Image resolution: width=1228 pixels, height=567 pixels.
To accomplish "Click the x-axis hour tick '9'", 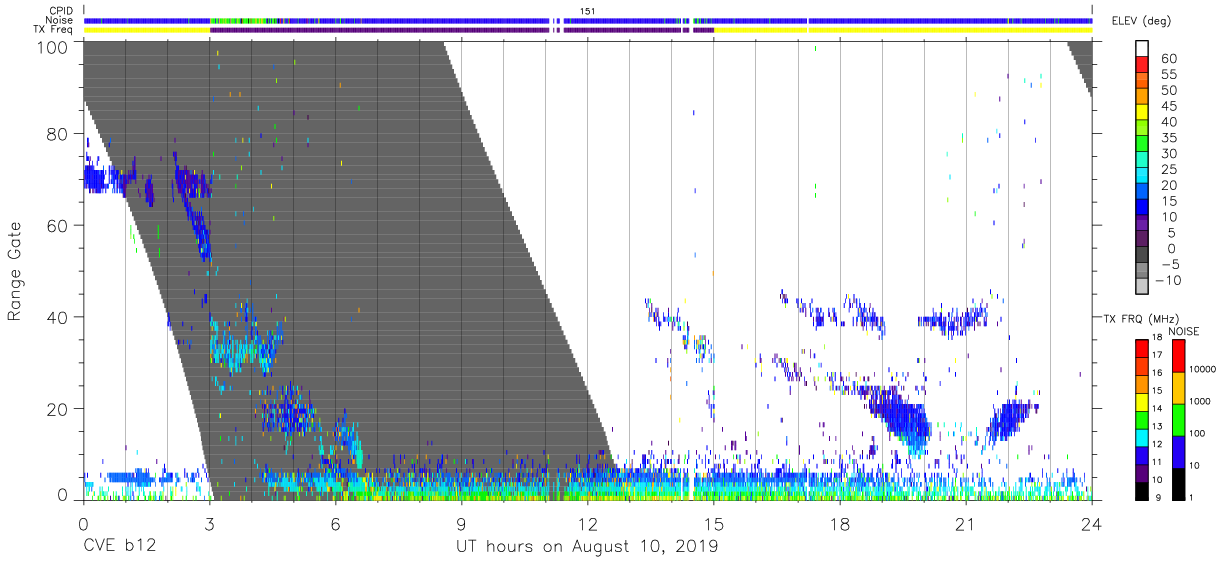I will point(461,524).
